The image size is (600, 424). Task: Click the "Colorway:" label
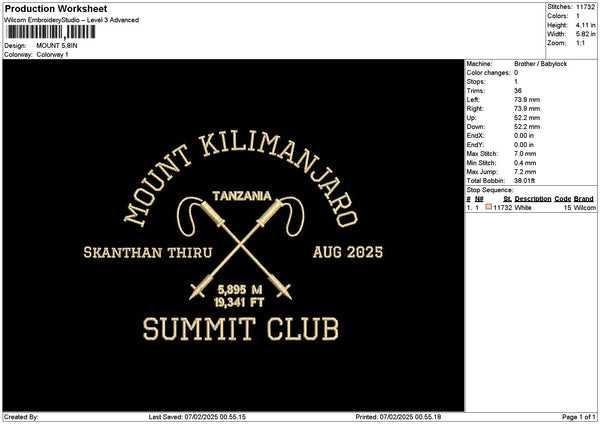click(x=18, y=54)
